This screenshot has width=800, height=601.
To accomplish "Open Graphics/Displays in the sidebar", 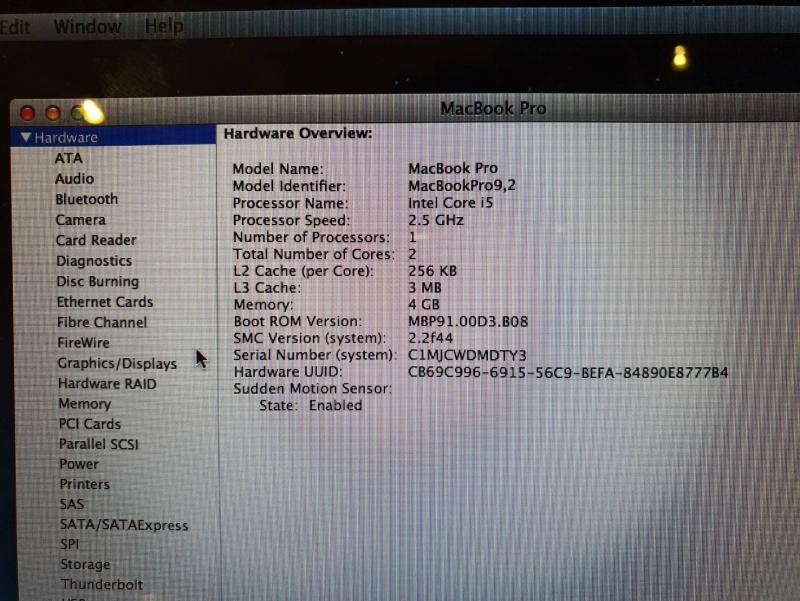I will (x=117, y=363).
